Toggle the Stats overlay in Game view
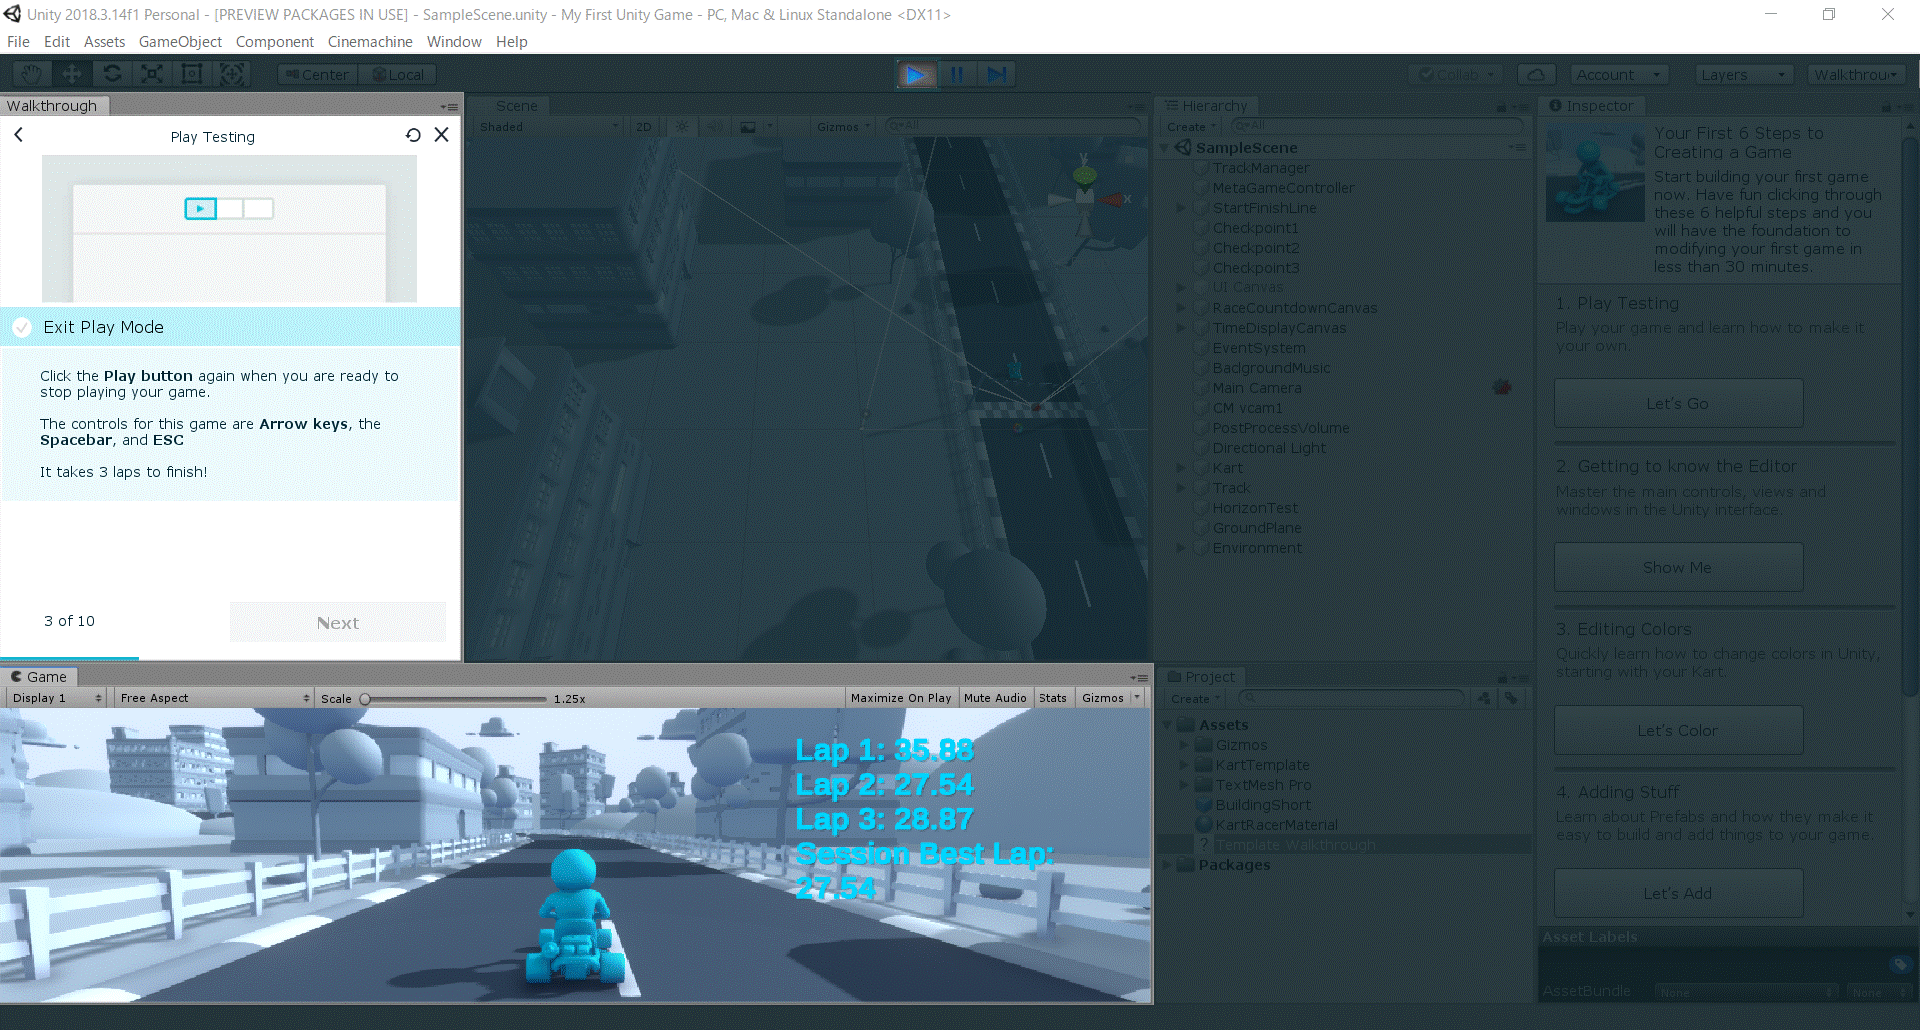 pyautogui.click(x=1052, y=698)
